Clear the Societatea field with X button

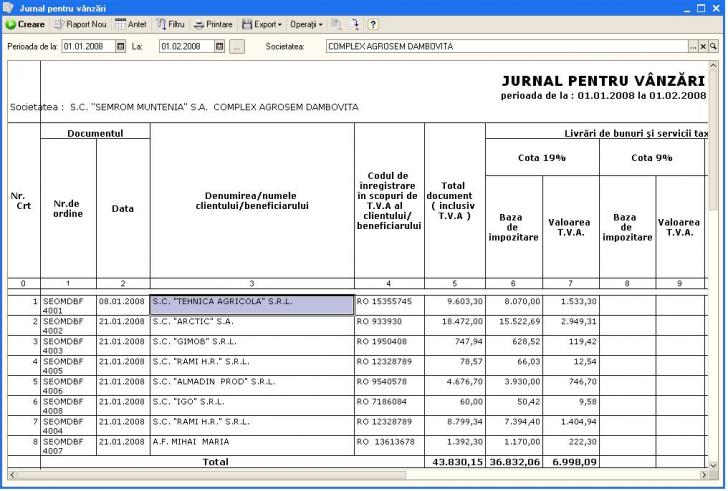703,46
